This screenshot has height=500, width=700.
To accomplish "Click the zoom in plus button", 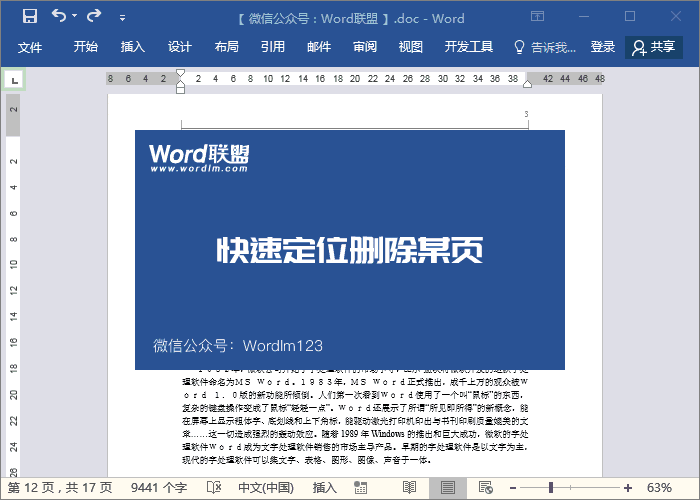I will tap(628, 488).
